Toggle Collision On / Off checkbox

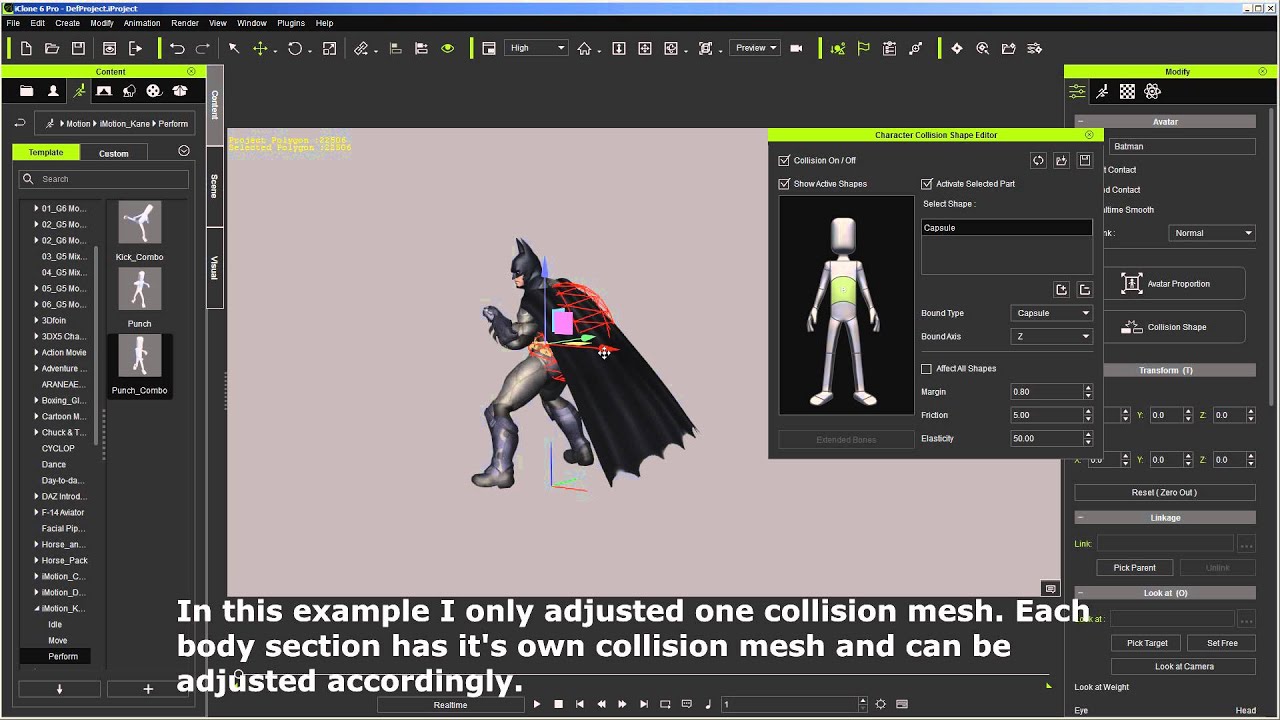point(784,160)
